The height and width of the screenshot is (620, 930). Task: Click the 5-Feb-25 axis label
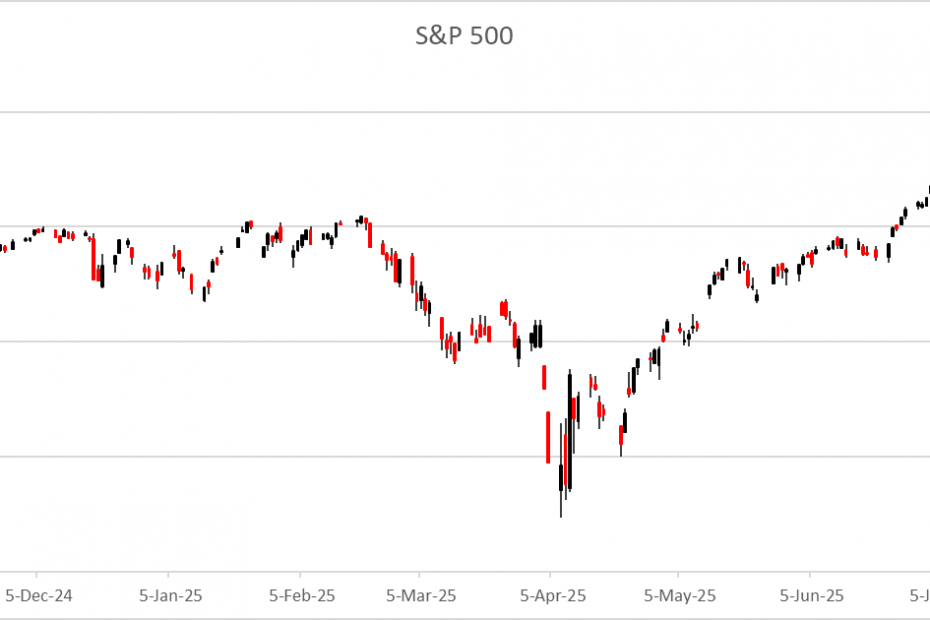tap(301, 595)
